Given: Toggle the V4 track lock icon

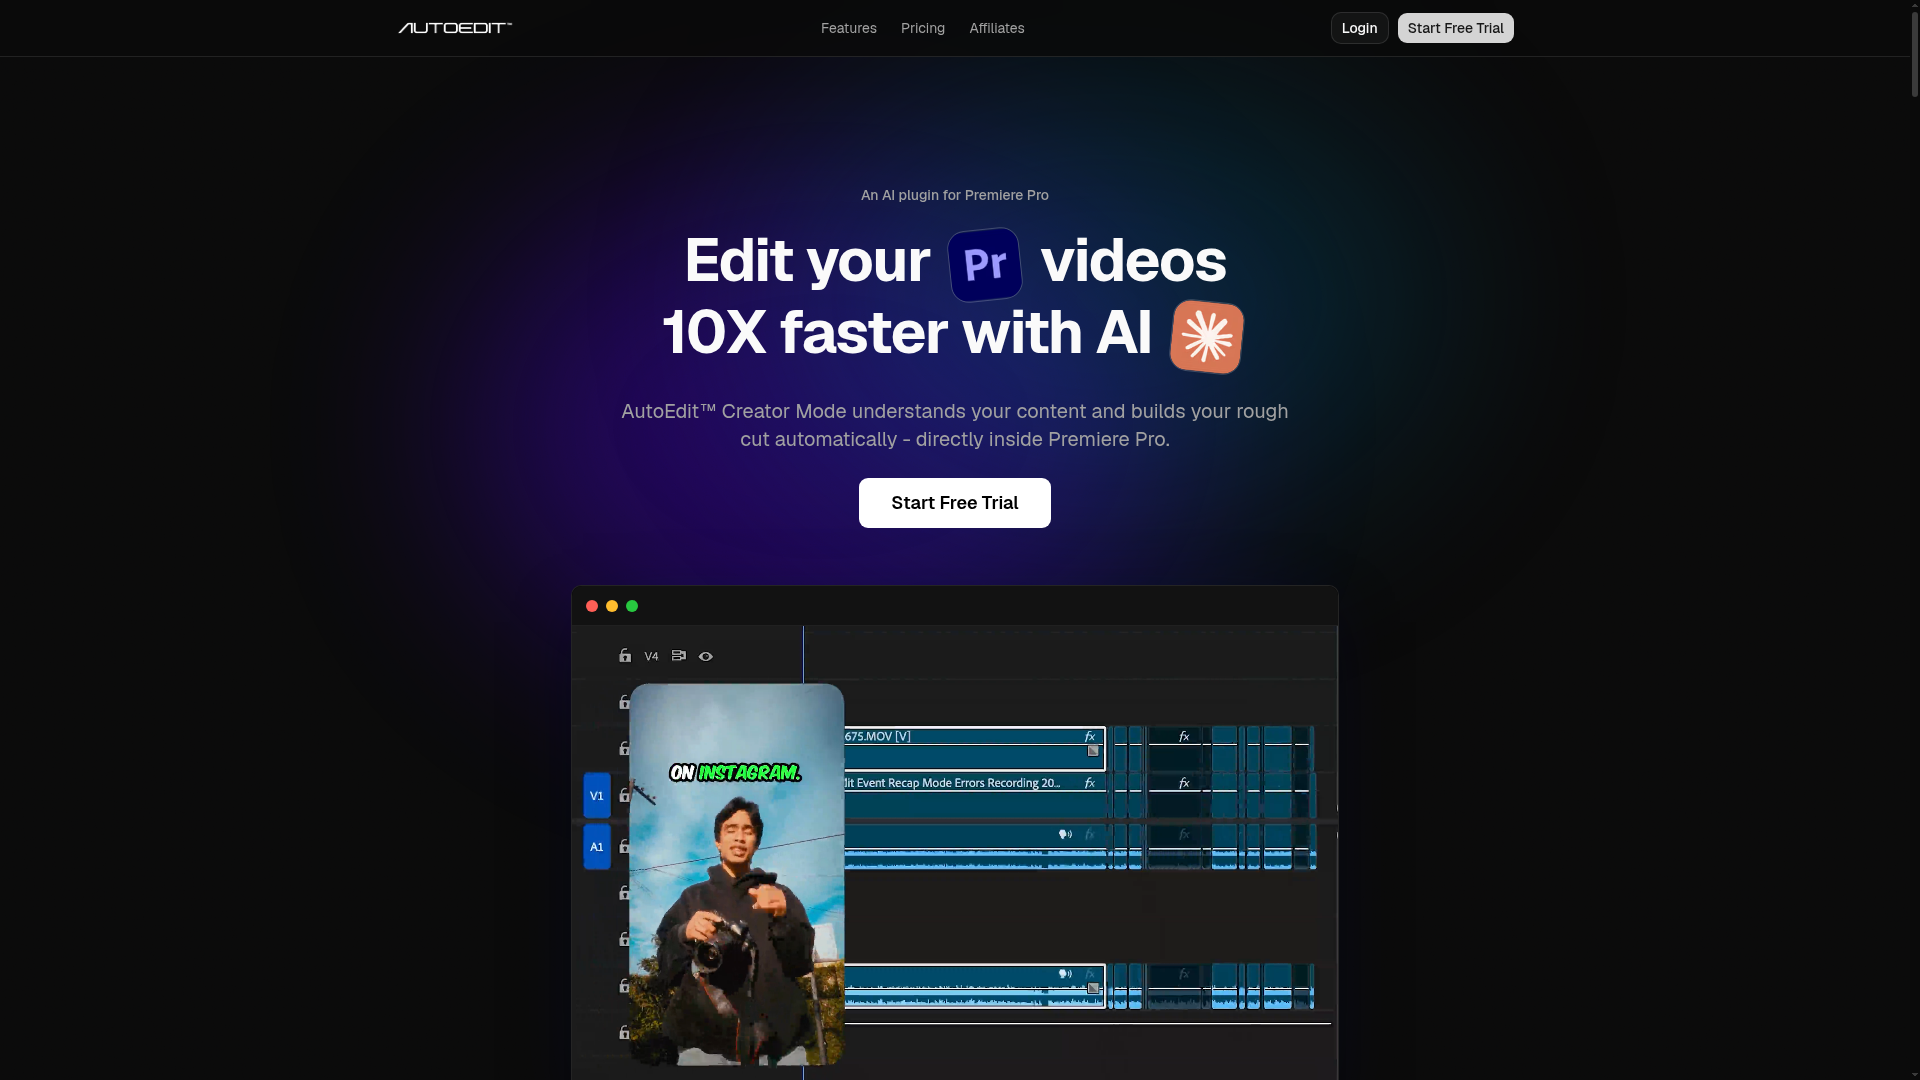Looking at the screenshot, I should pyautogui.click(x=625, y=656).
